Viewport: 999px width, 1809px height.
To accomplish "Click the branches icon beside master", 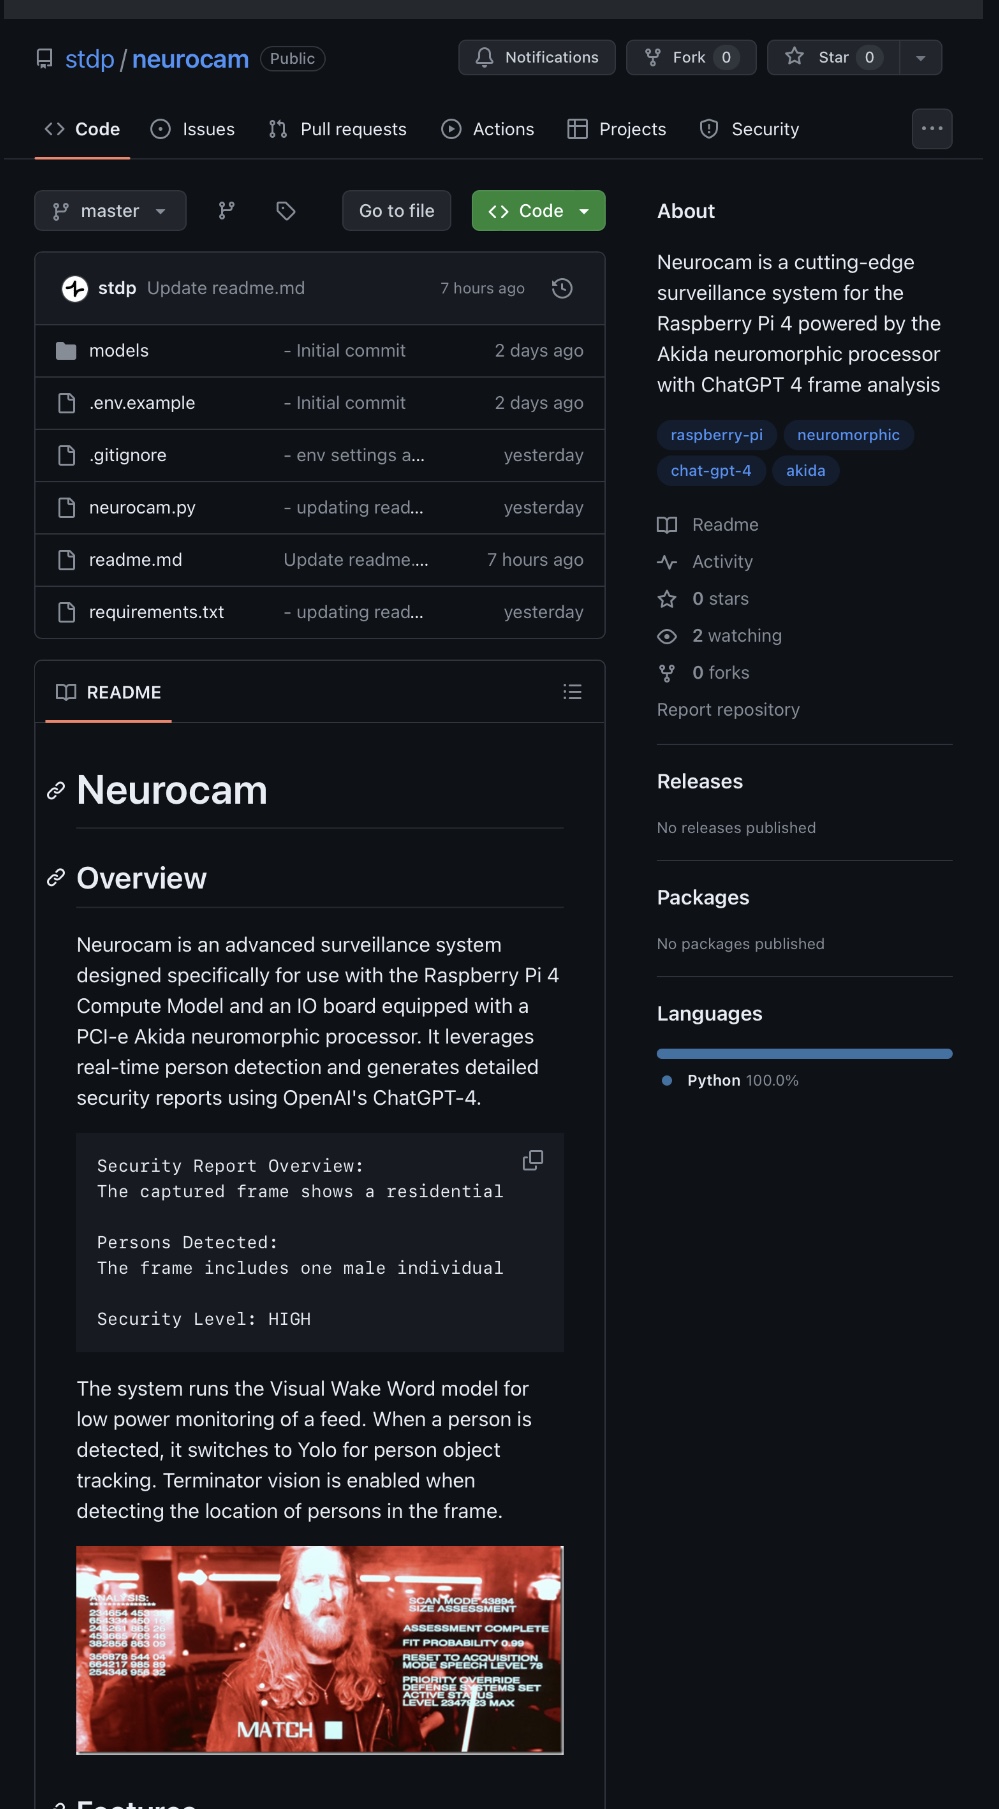I will [227, 211].
